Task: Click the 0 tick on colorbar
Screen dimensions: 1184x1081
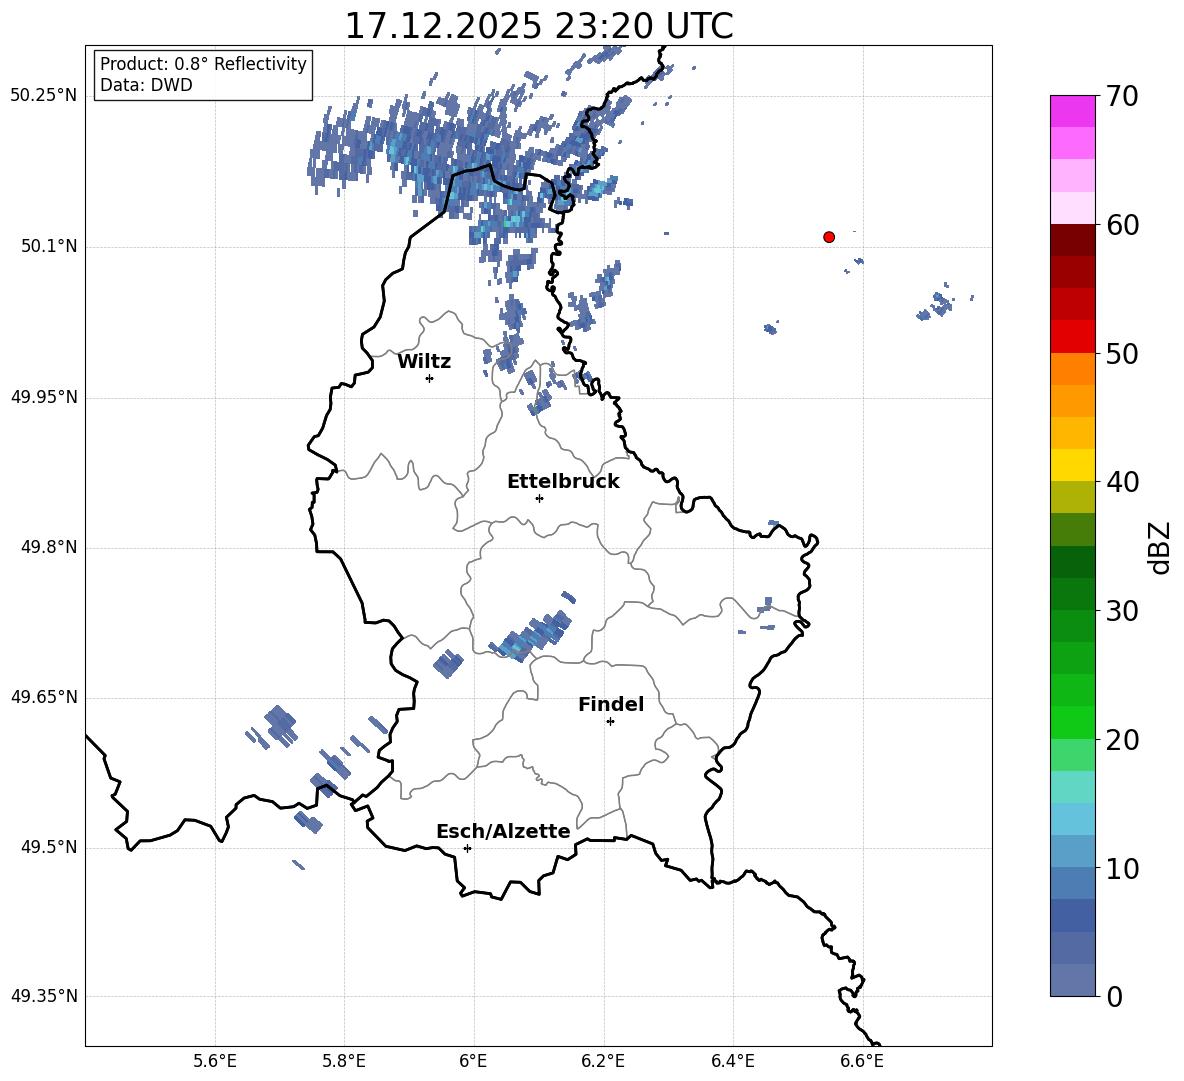Action: click(x=1114, y=996)
